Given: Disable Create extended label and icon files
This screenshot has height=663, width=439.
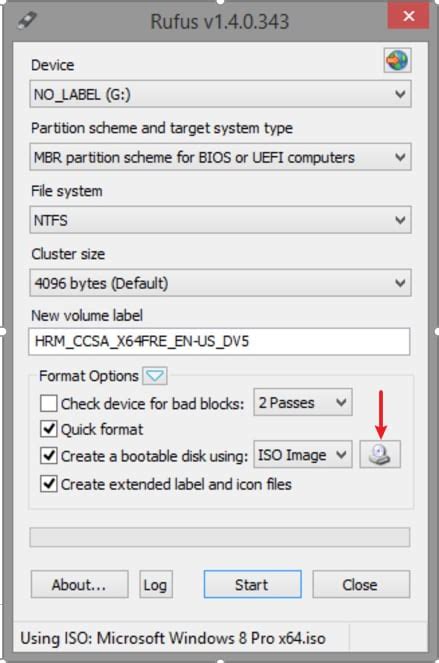Looking at the screenshot, I should click(49, 483).
